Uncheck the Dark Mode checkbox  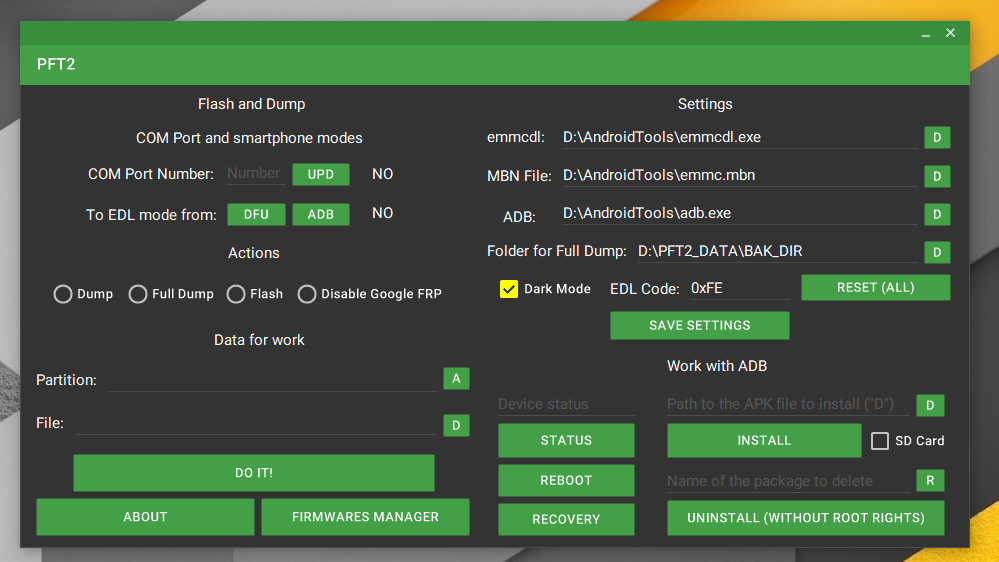(509, 289)
